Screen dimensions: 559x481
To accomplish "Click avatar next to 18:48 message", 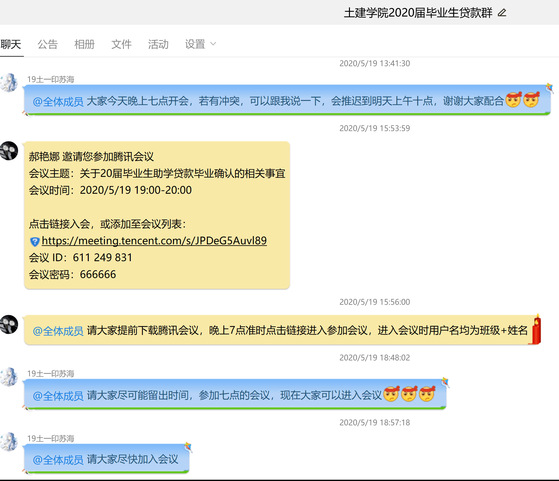I will click(9, 377).
